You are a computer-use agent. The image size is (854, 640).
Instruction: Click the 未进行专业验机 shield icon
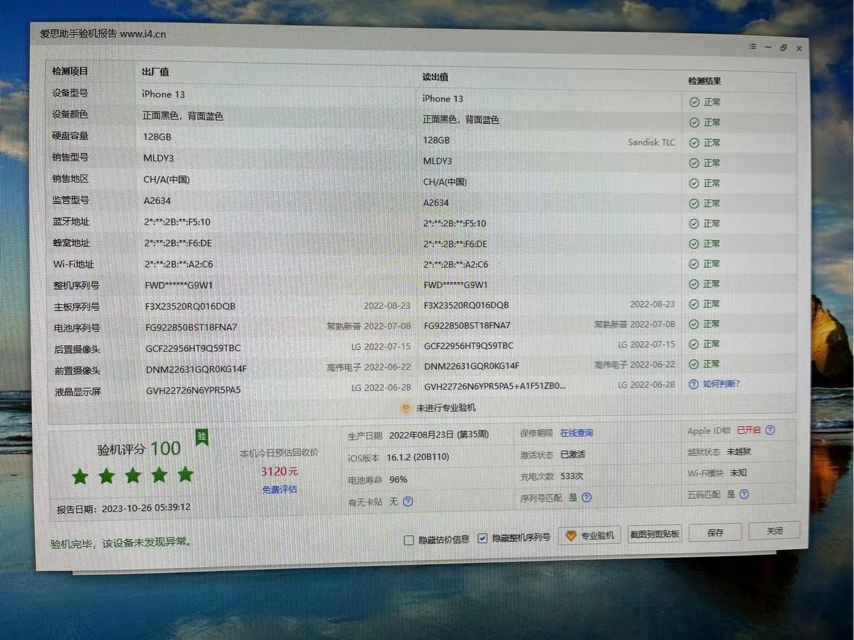point(405,408)
